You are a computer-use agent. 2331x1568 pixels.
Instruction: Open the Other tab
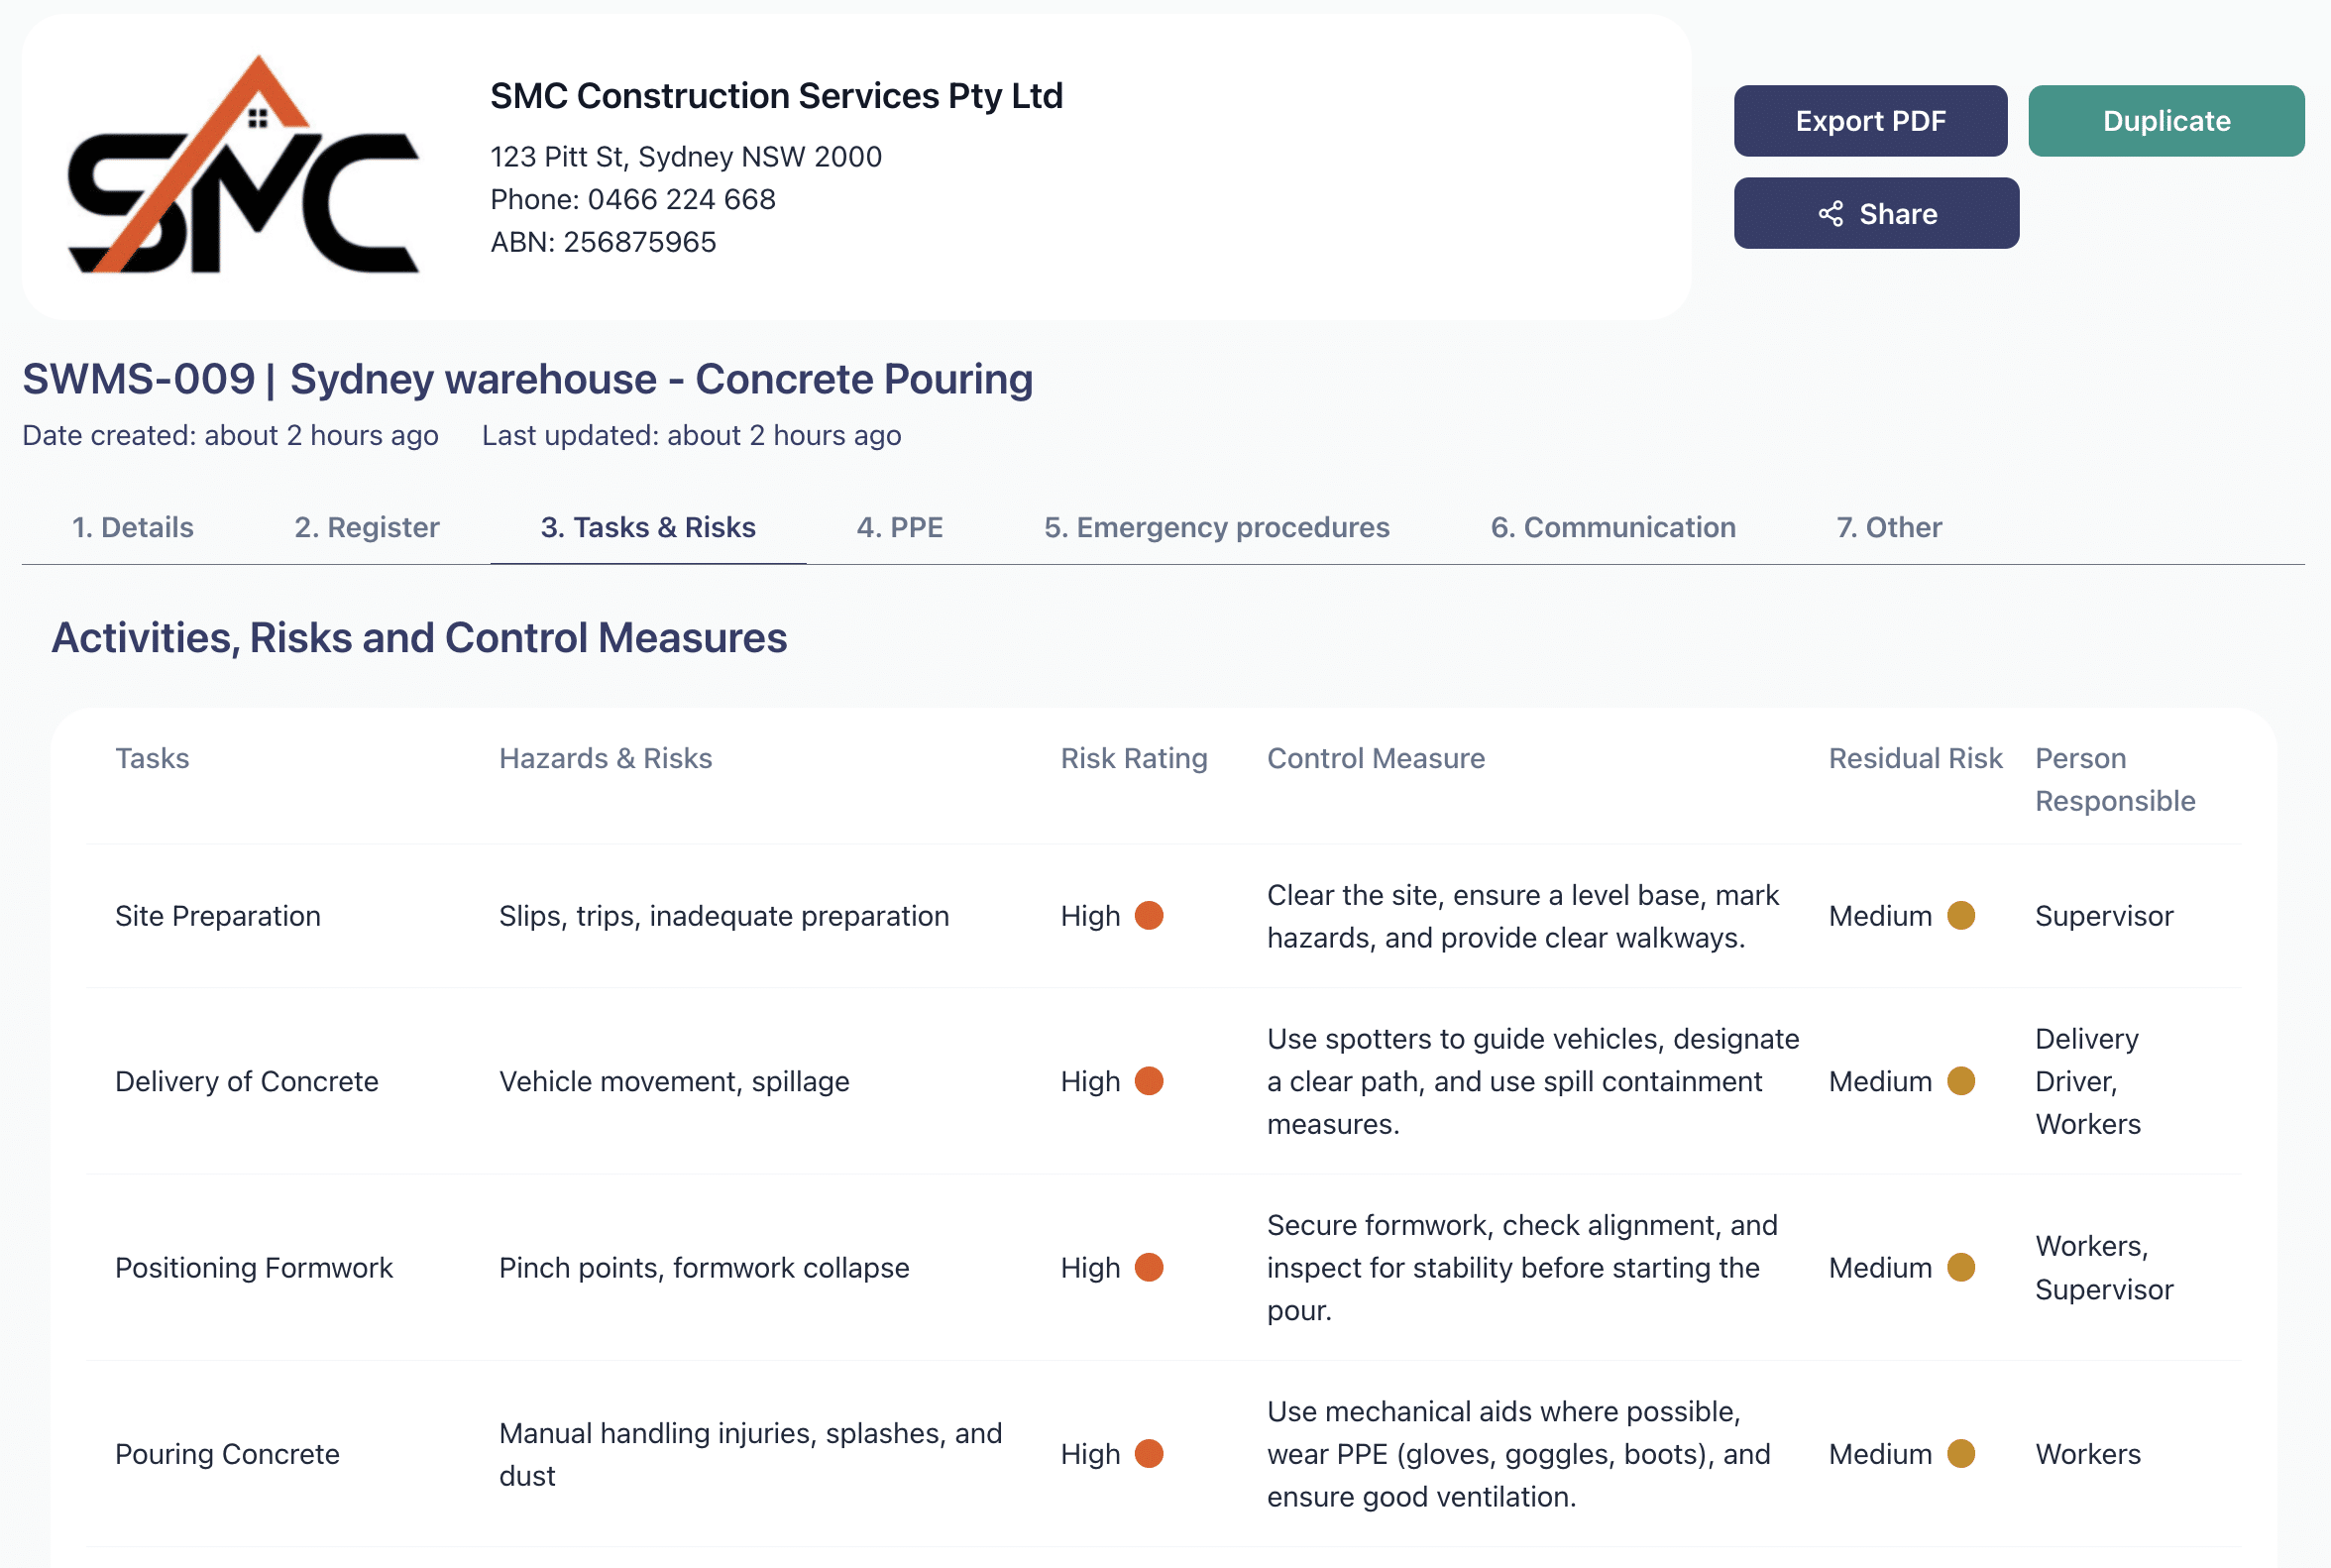point(1888,527)
